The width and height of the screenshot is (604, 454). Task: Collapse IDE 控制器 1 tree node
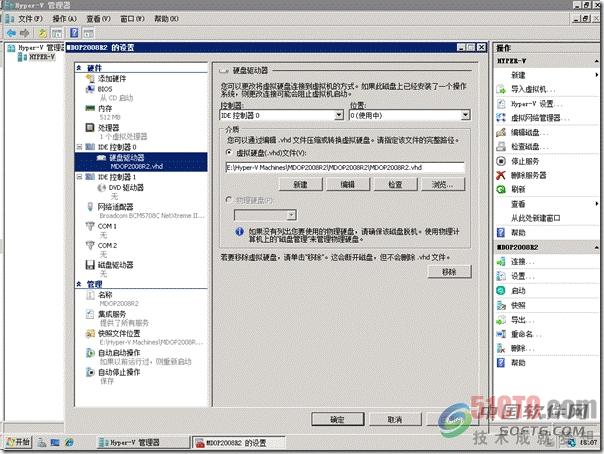pos(79,177)
